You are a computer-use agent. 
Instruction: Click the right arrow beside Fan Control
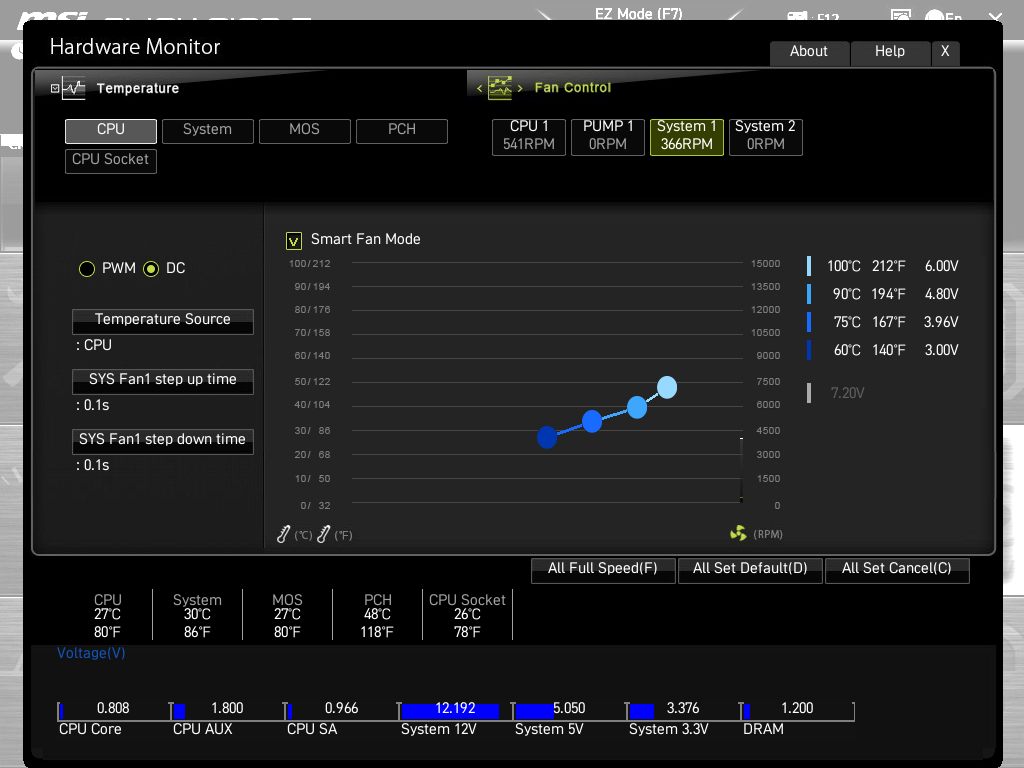(x=520, y=89)
